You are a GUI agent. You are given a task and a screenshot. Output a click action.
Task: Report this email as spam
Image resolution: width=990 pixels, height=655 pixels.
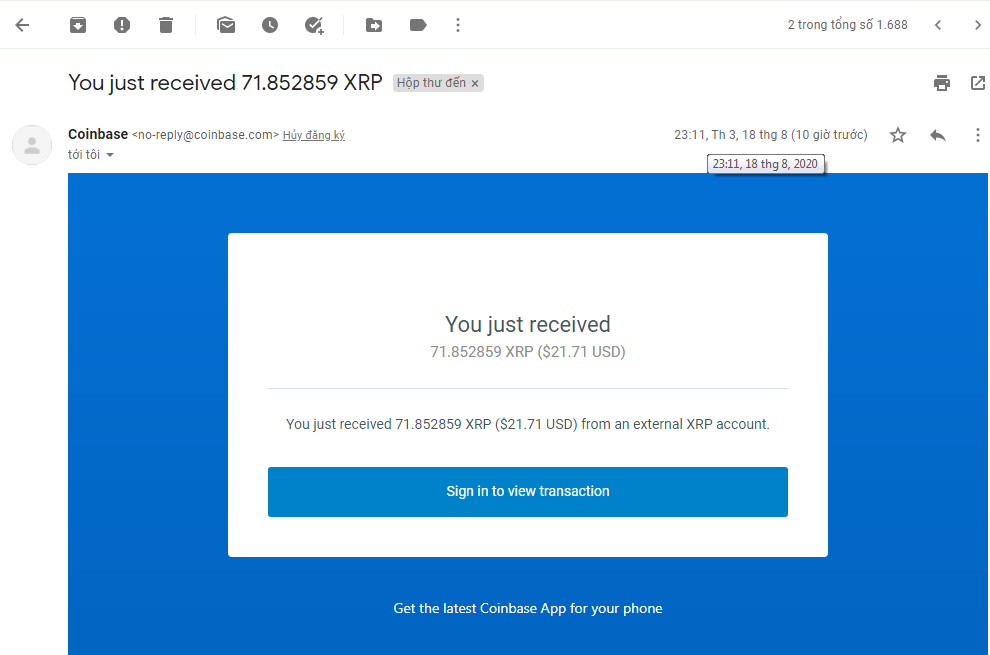pyautogui.click(x=122, y=25)
